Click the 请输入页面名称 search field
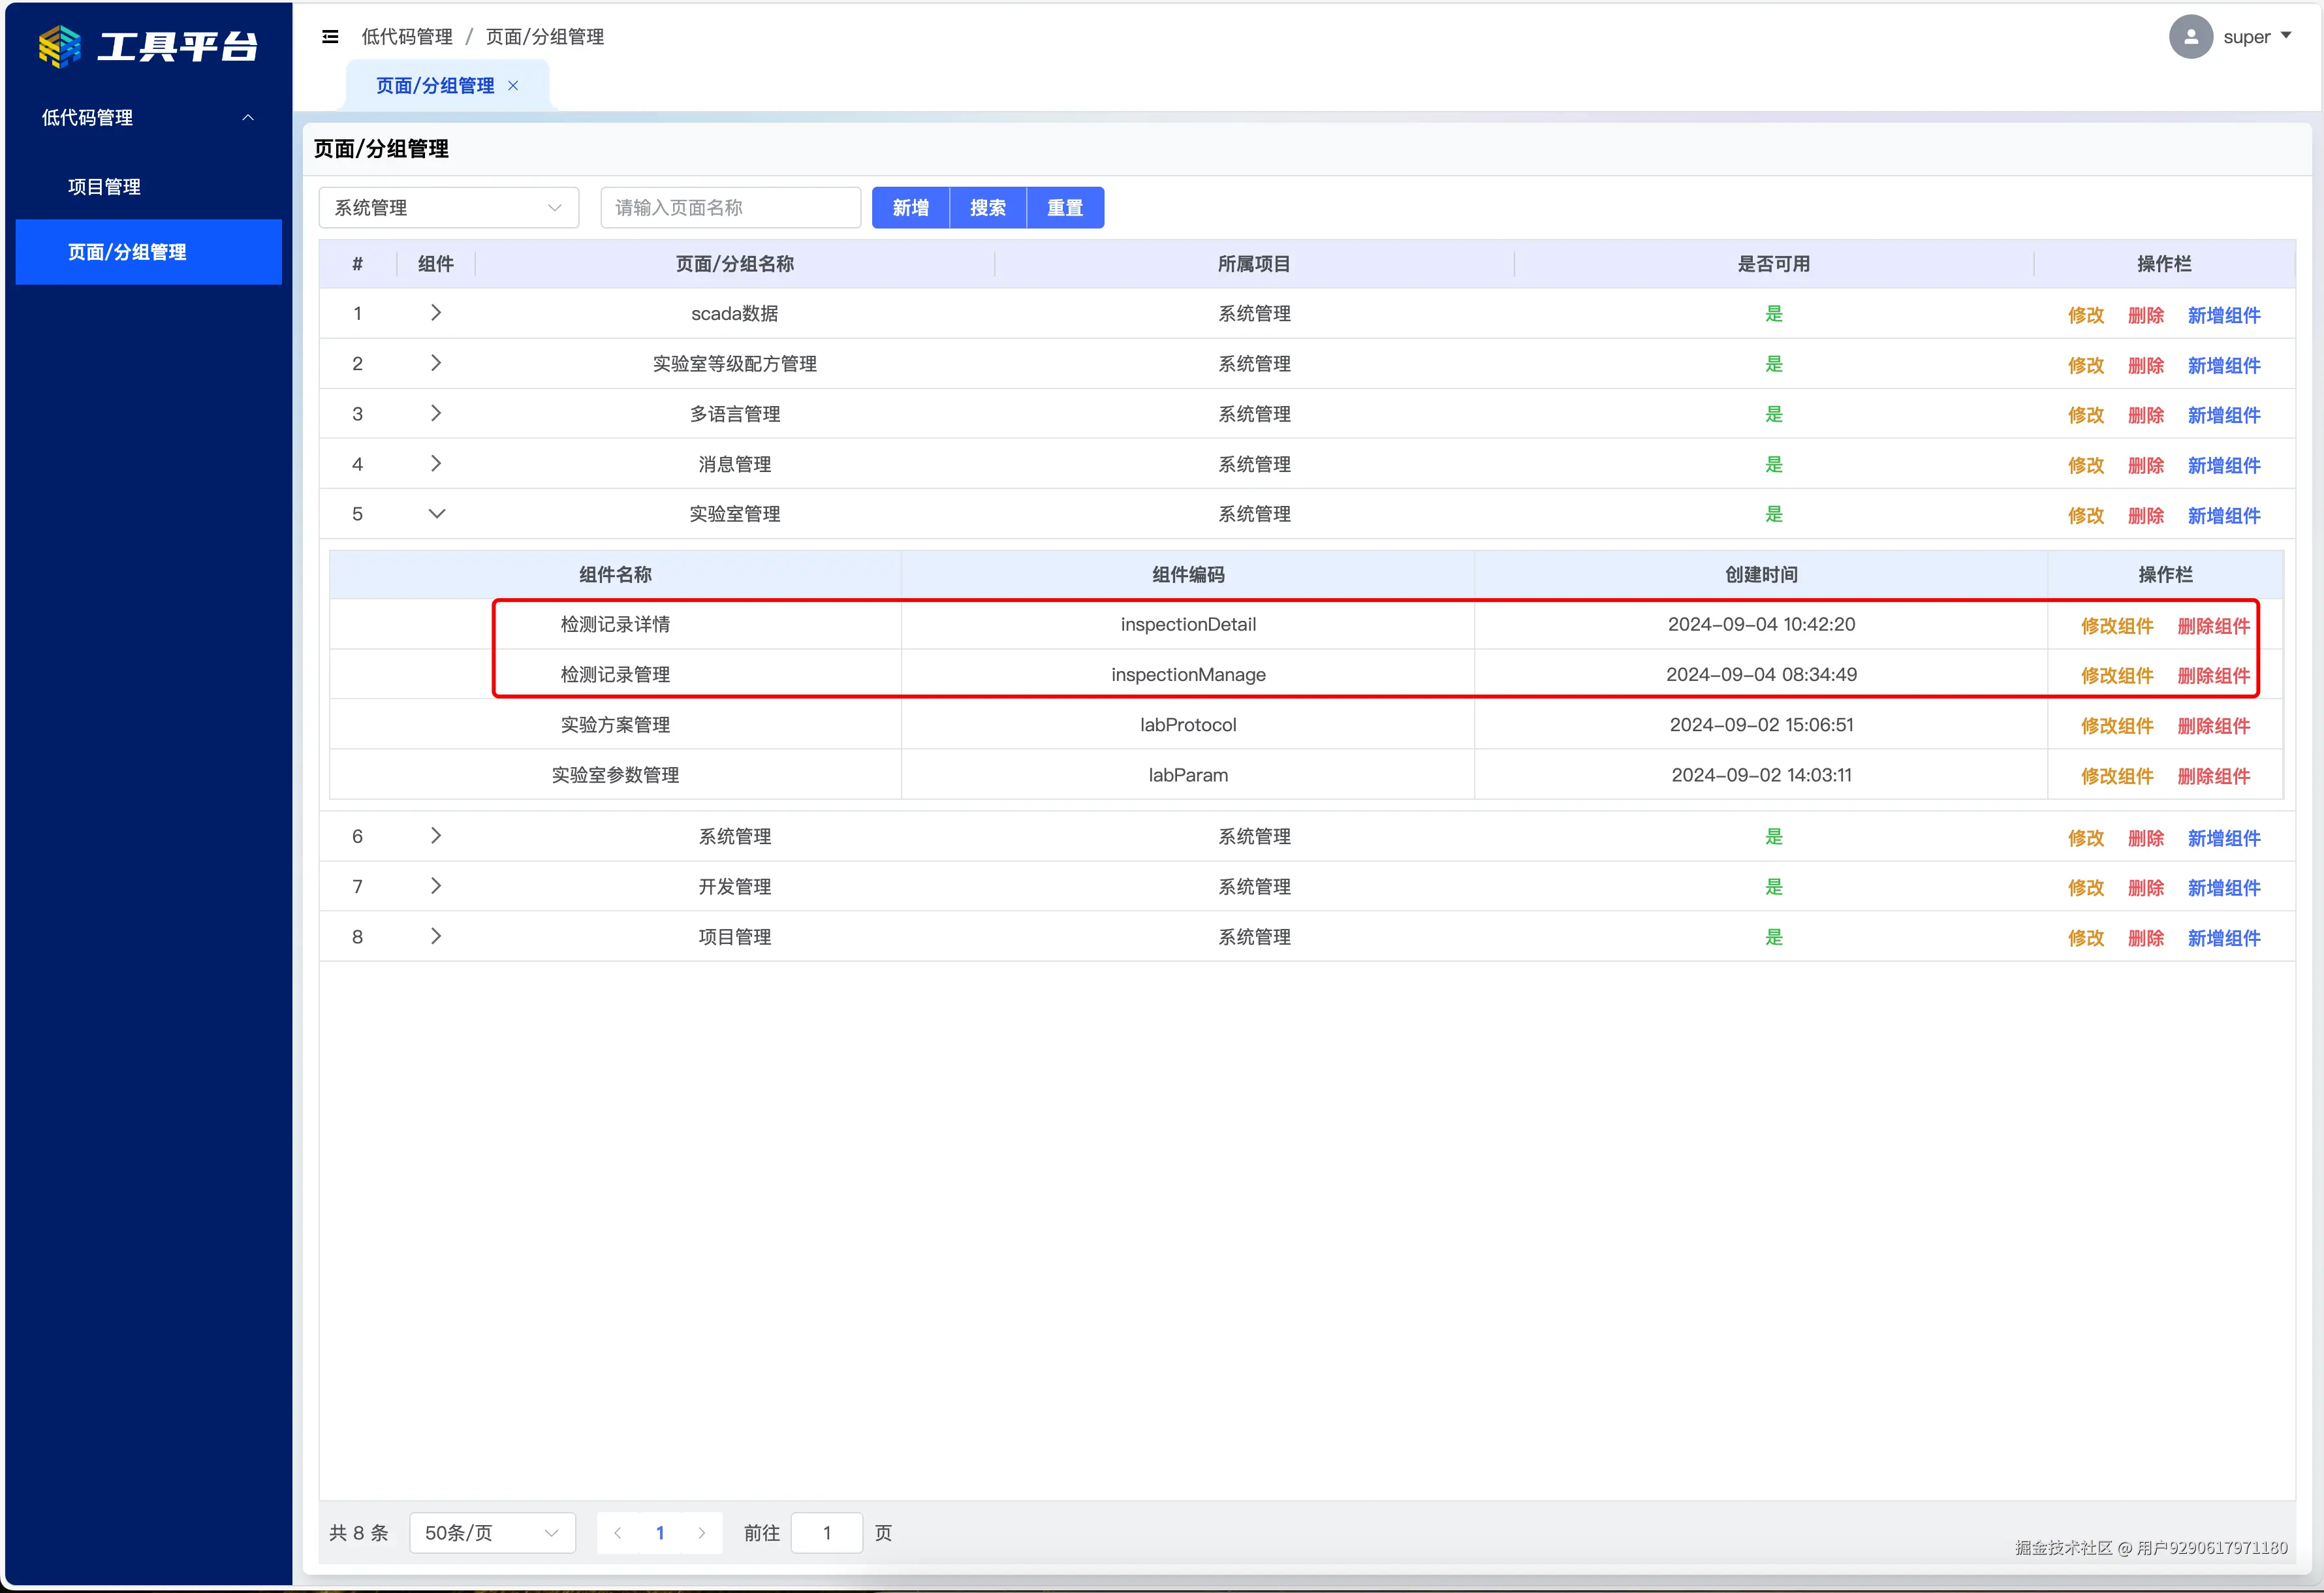Image resolution: width=2324 pixels, height=1593 pixels. pos(730,207)
